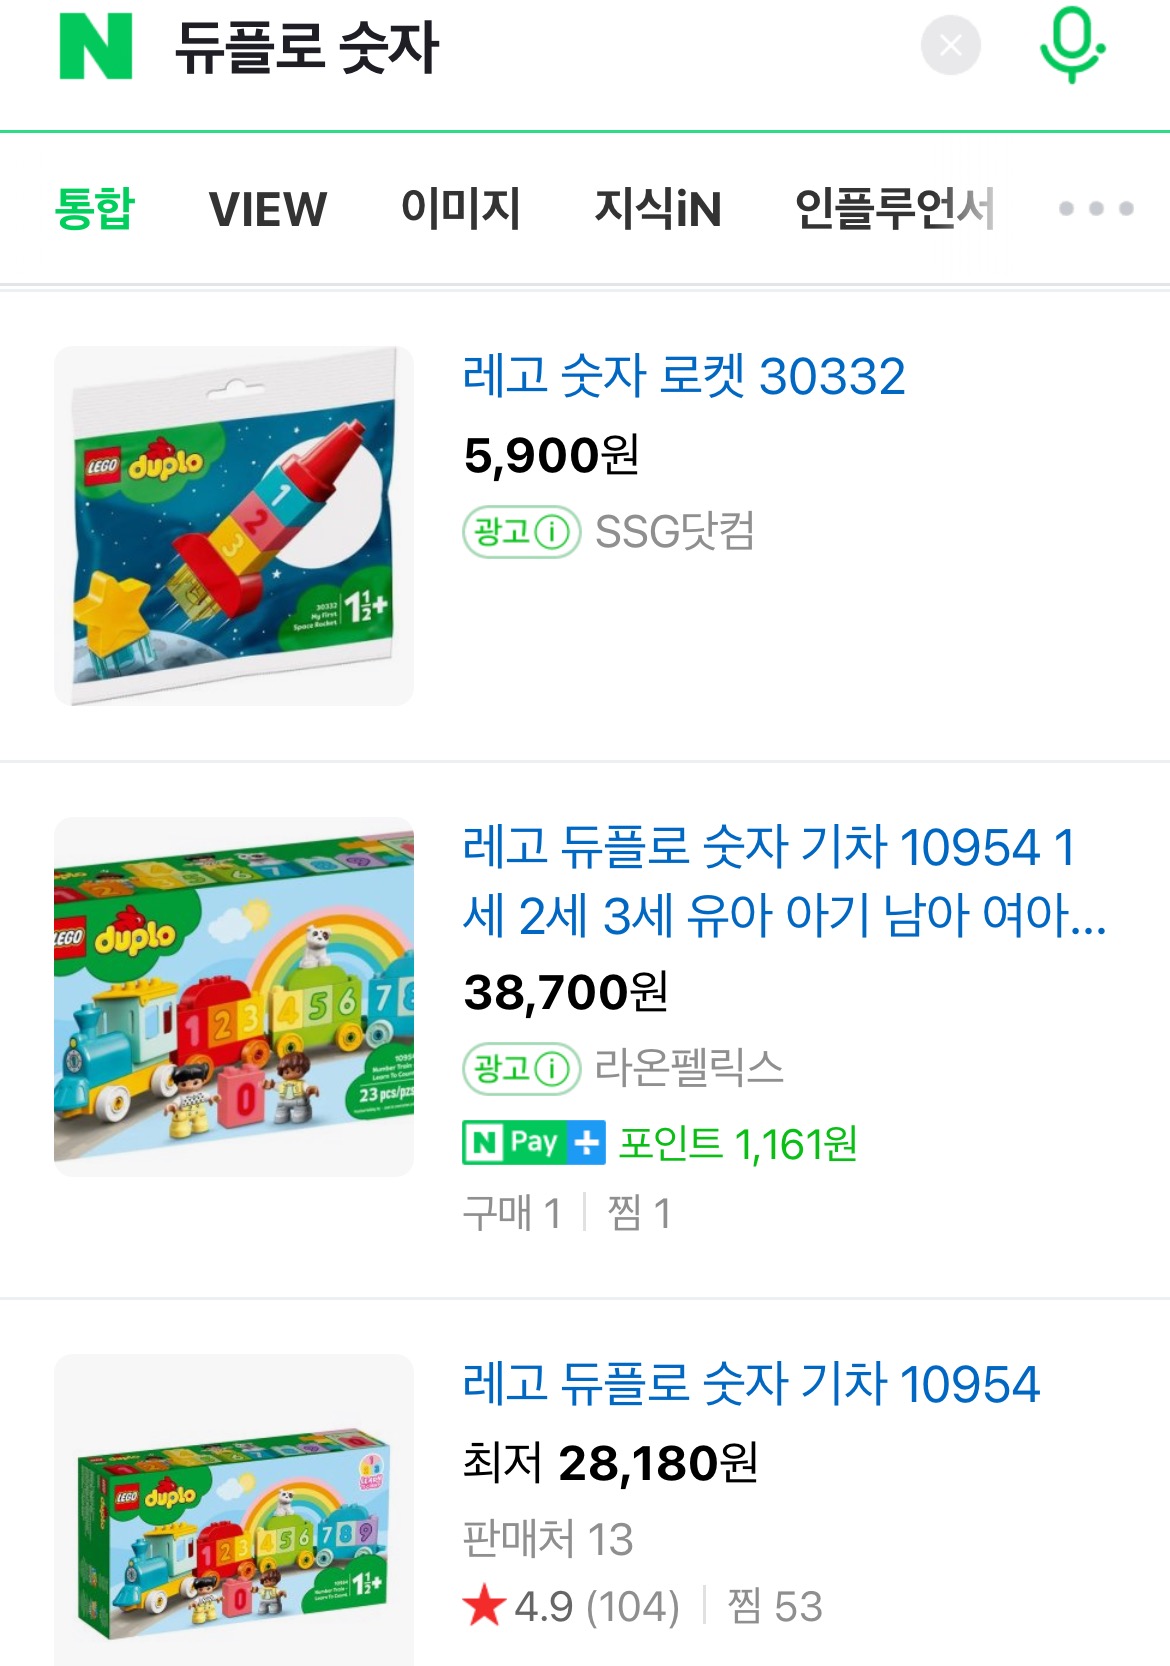Screen dimensions: 1170x1666
Task: Tap the green Naver N logo
Action: pos(96,46)
